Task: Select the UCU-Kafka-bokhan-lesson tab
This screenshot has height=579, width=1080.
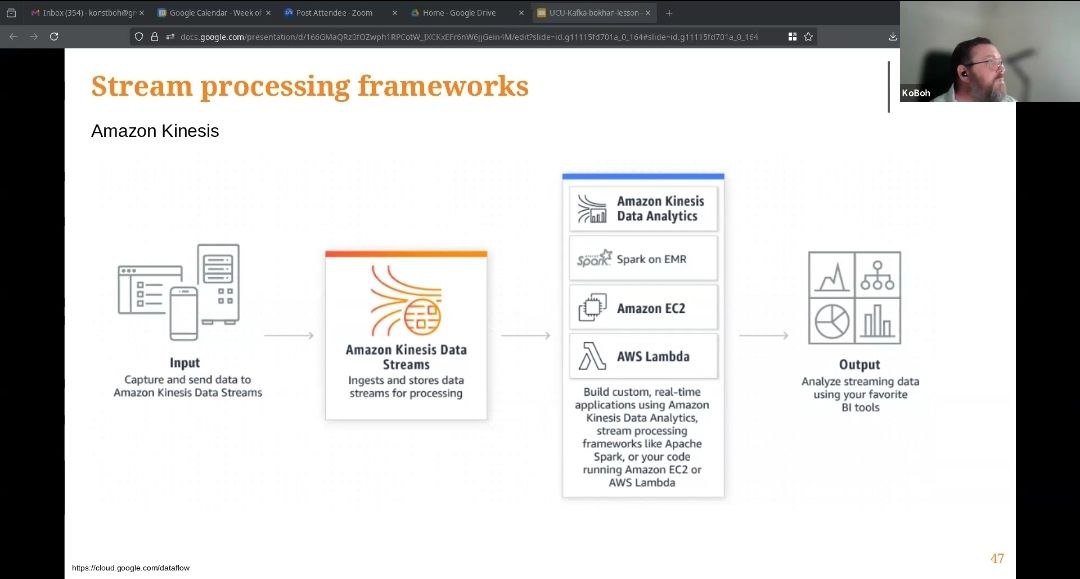Action: (594, 12)
